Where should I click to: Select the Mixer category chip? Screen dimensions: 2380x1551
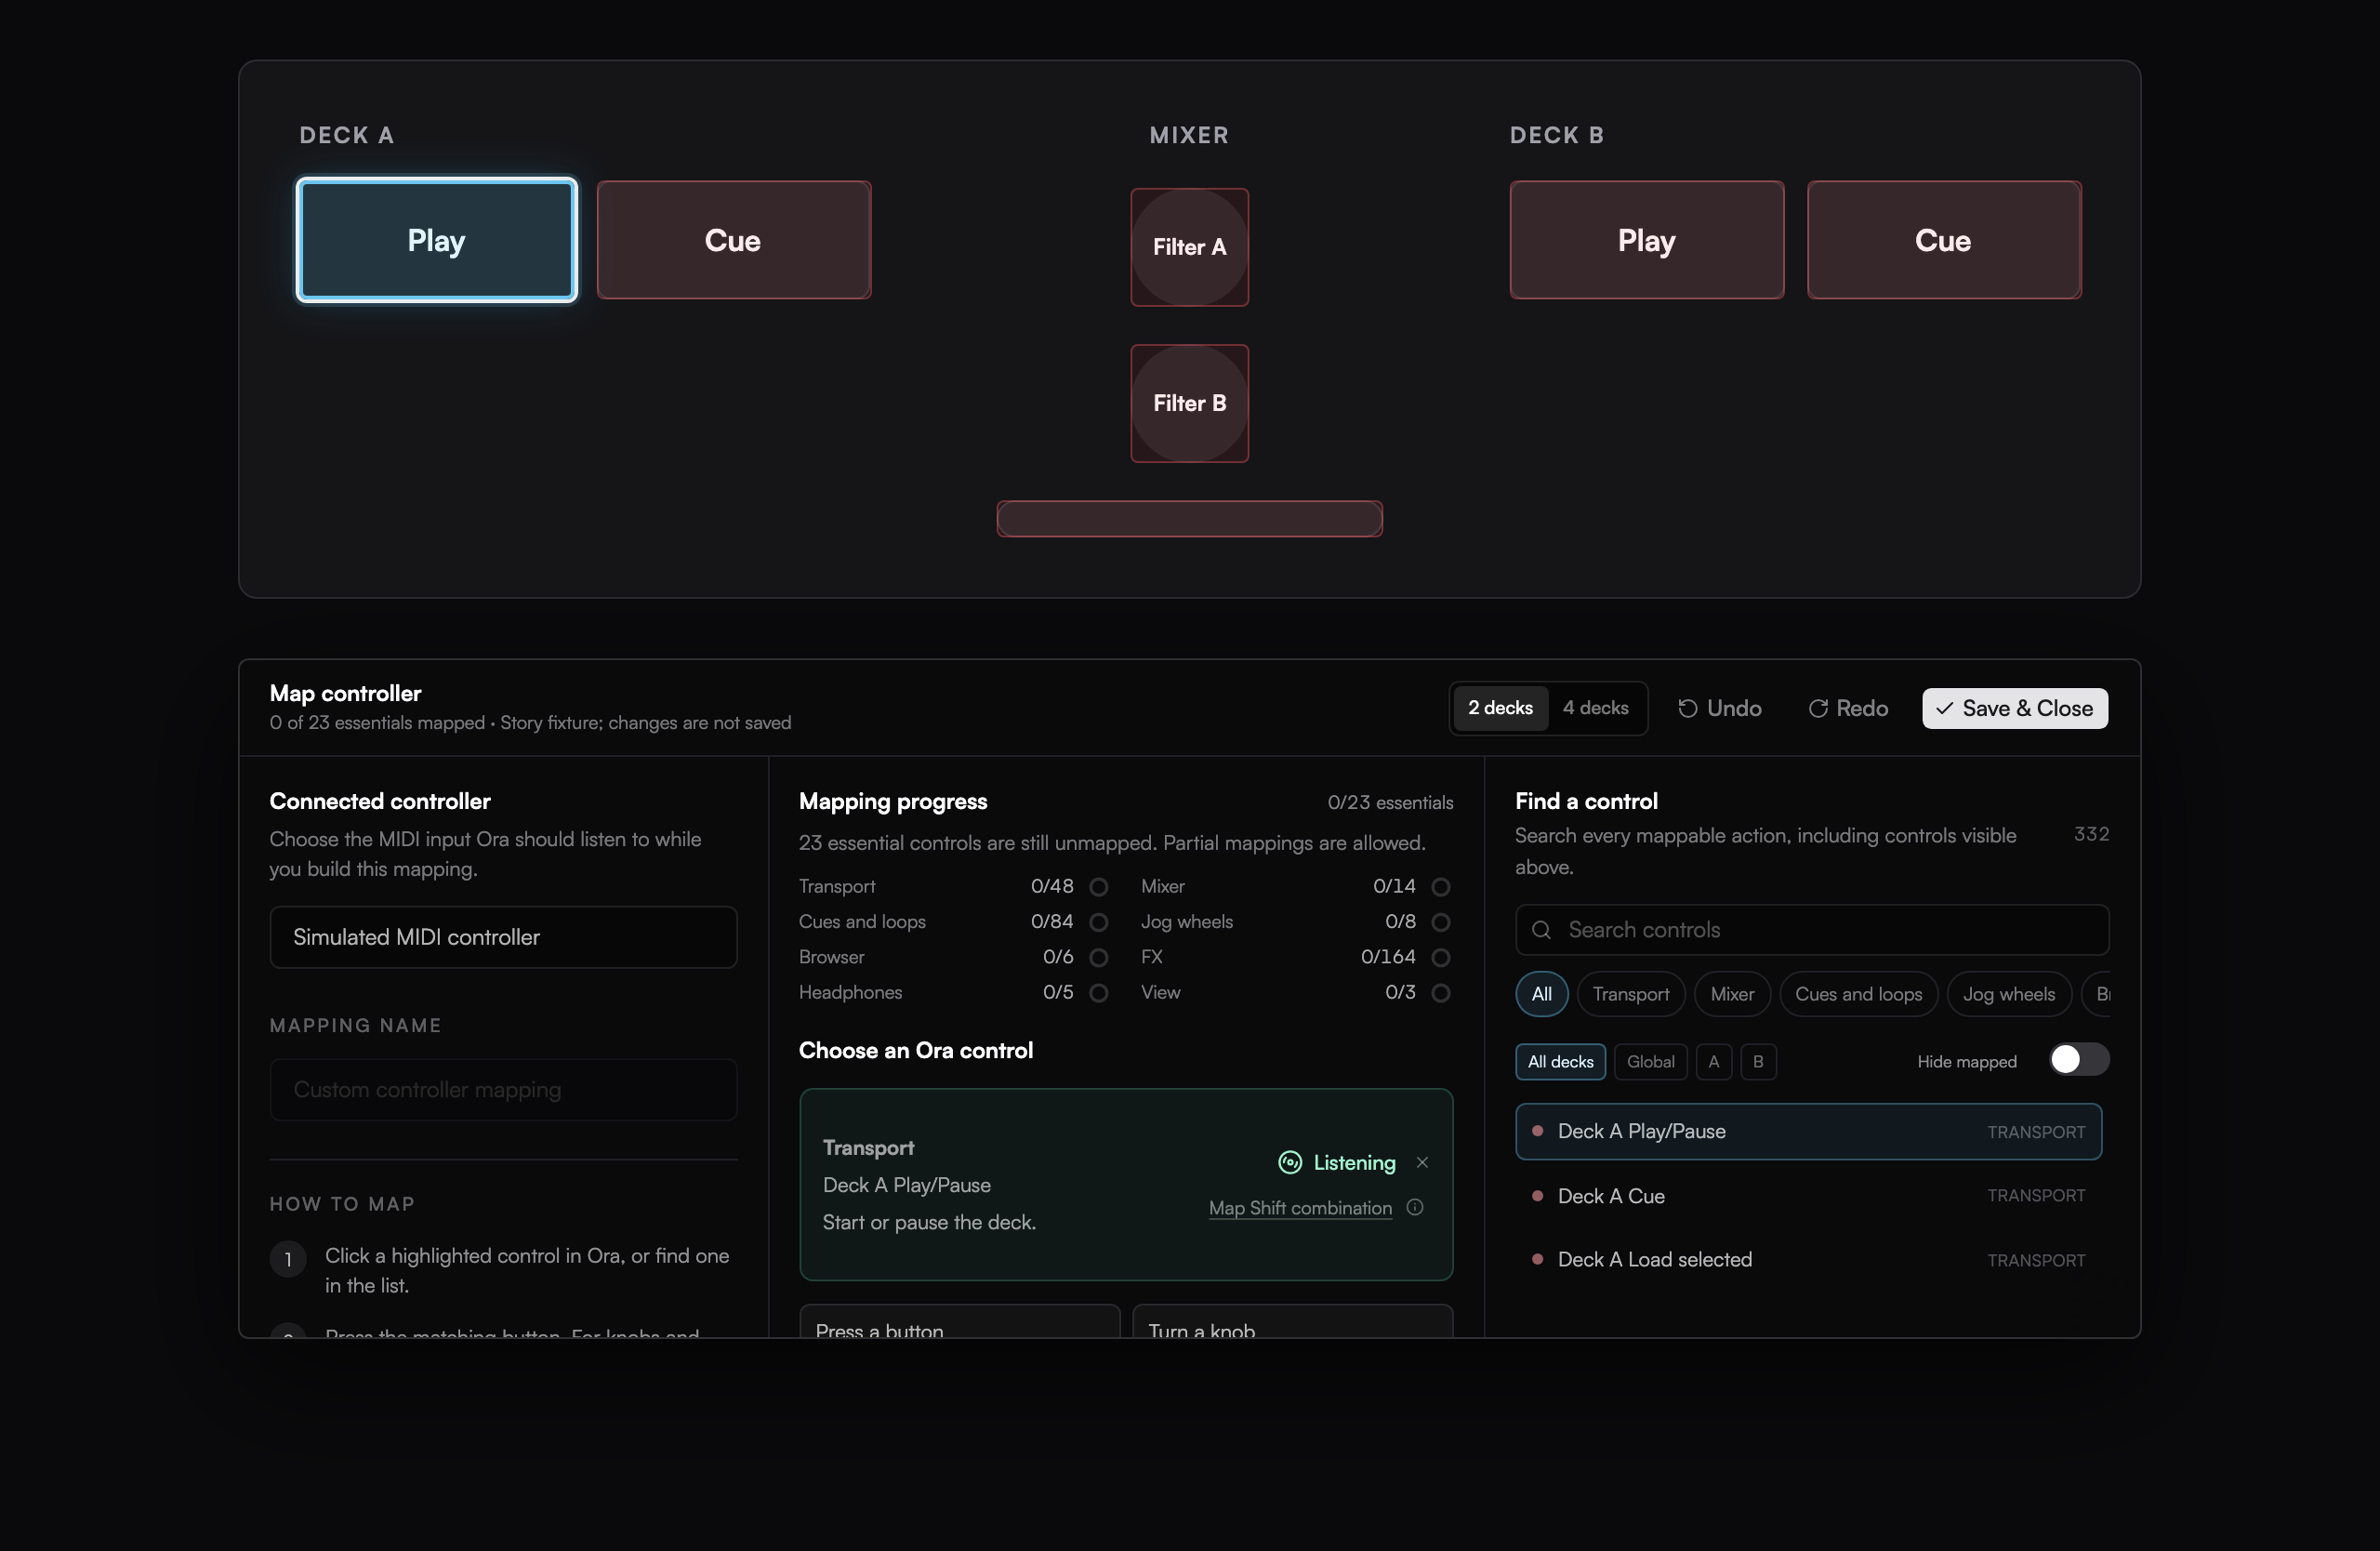click(1731, 994)
